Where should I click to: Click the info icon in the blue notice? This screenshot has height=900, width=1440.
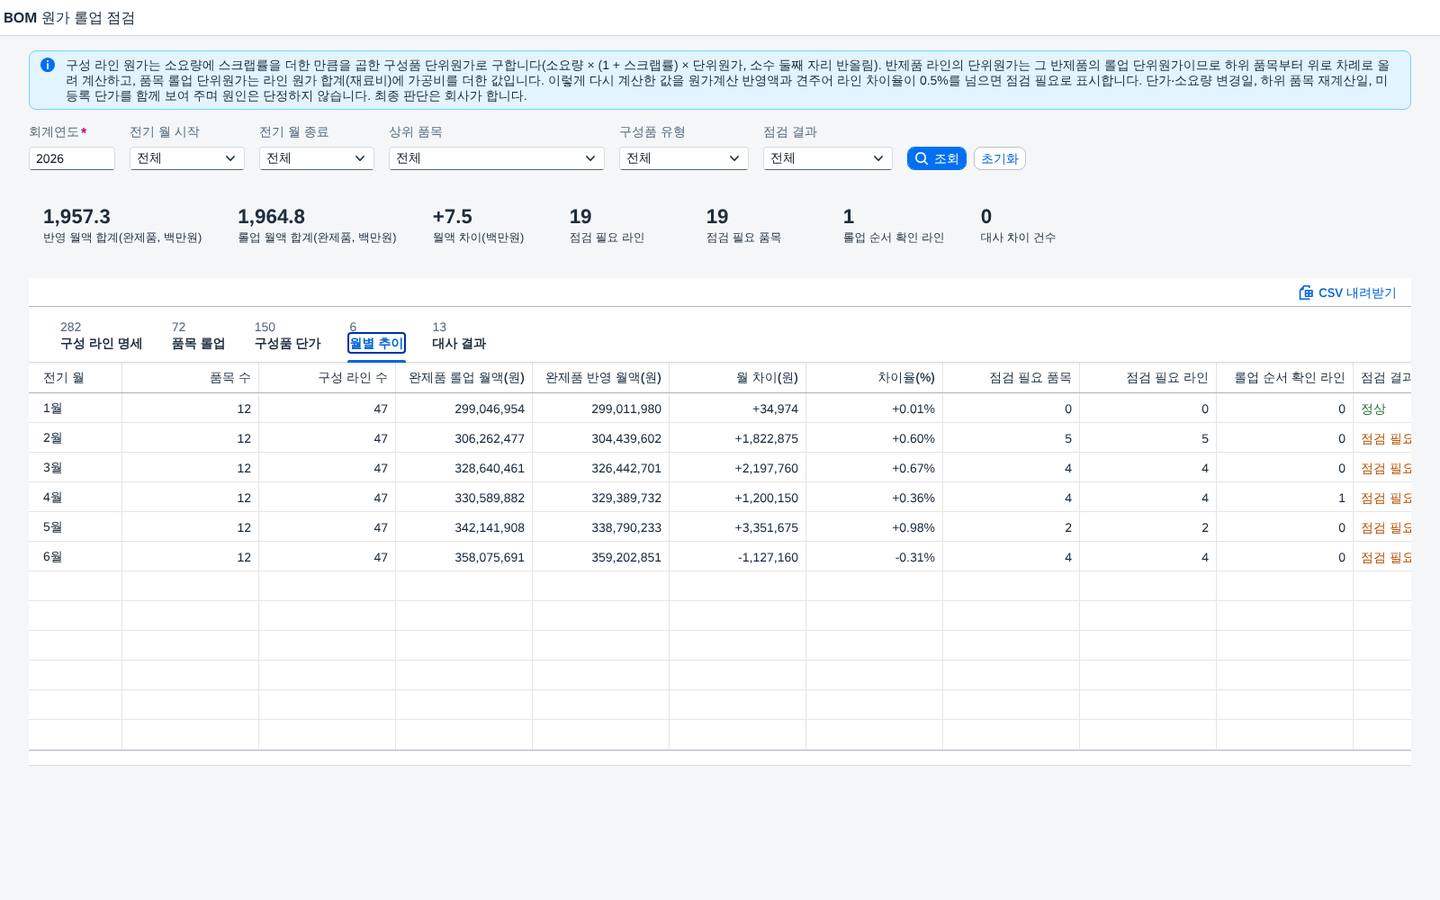click(47, 65)
